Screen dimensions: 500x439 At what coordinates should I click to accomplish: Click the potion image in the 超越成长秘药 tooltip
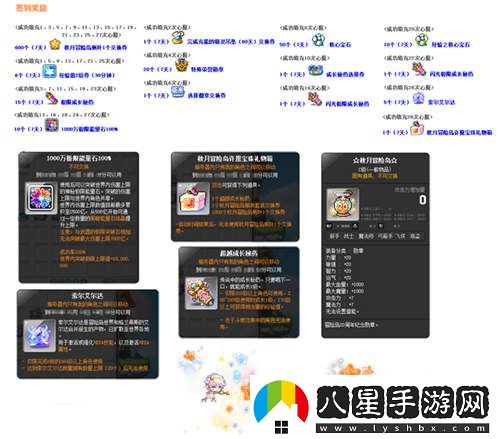click(x=201, y=293)
